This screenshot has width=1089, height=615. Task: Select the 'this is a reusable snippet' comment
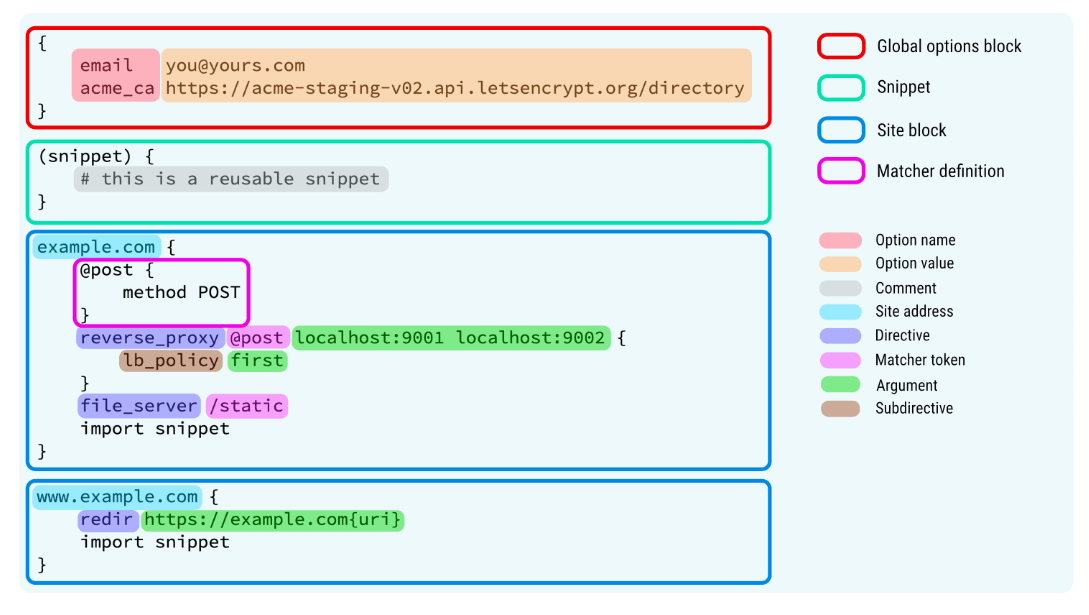click(x=230, y=179)
